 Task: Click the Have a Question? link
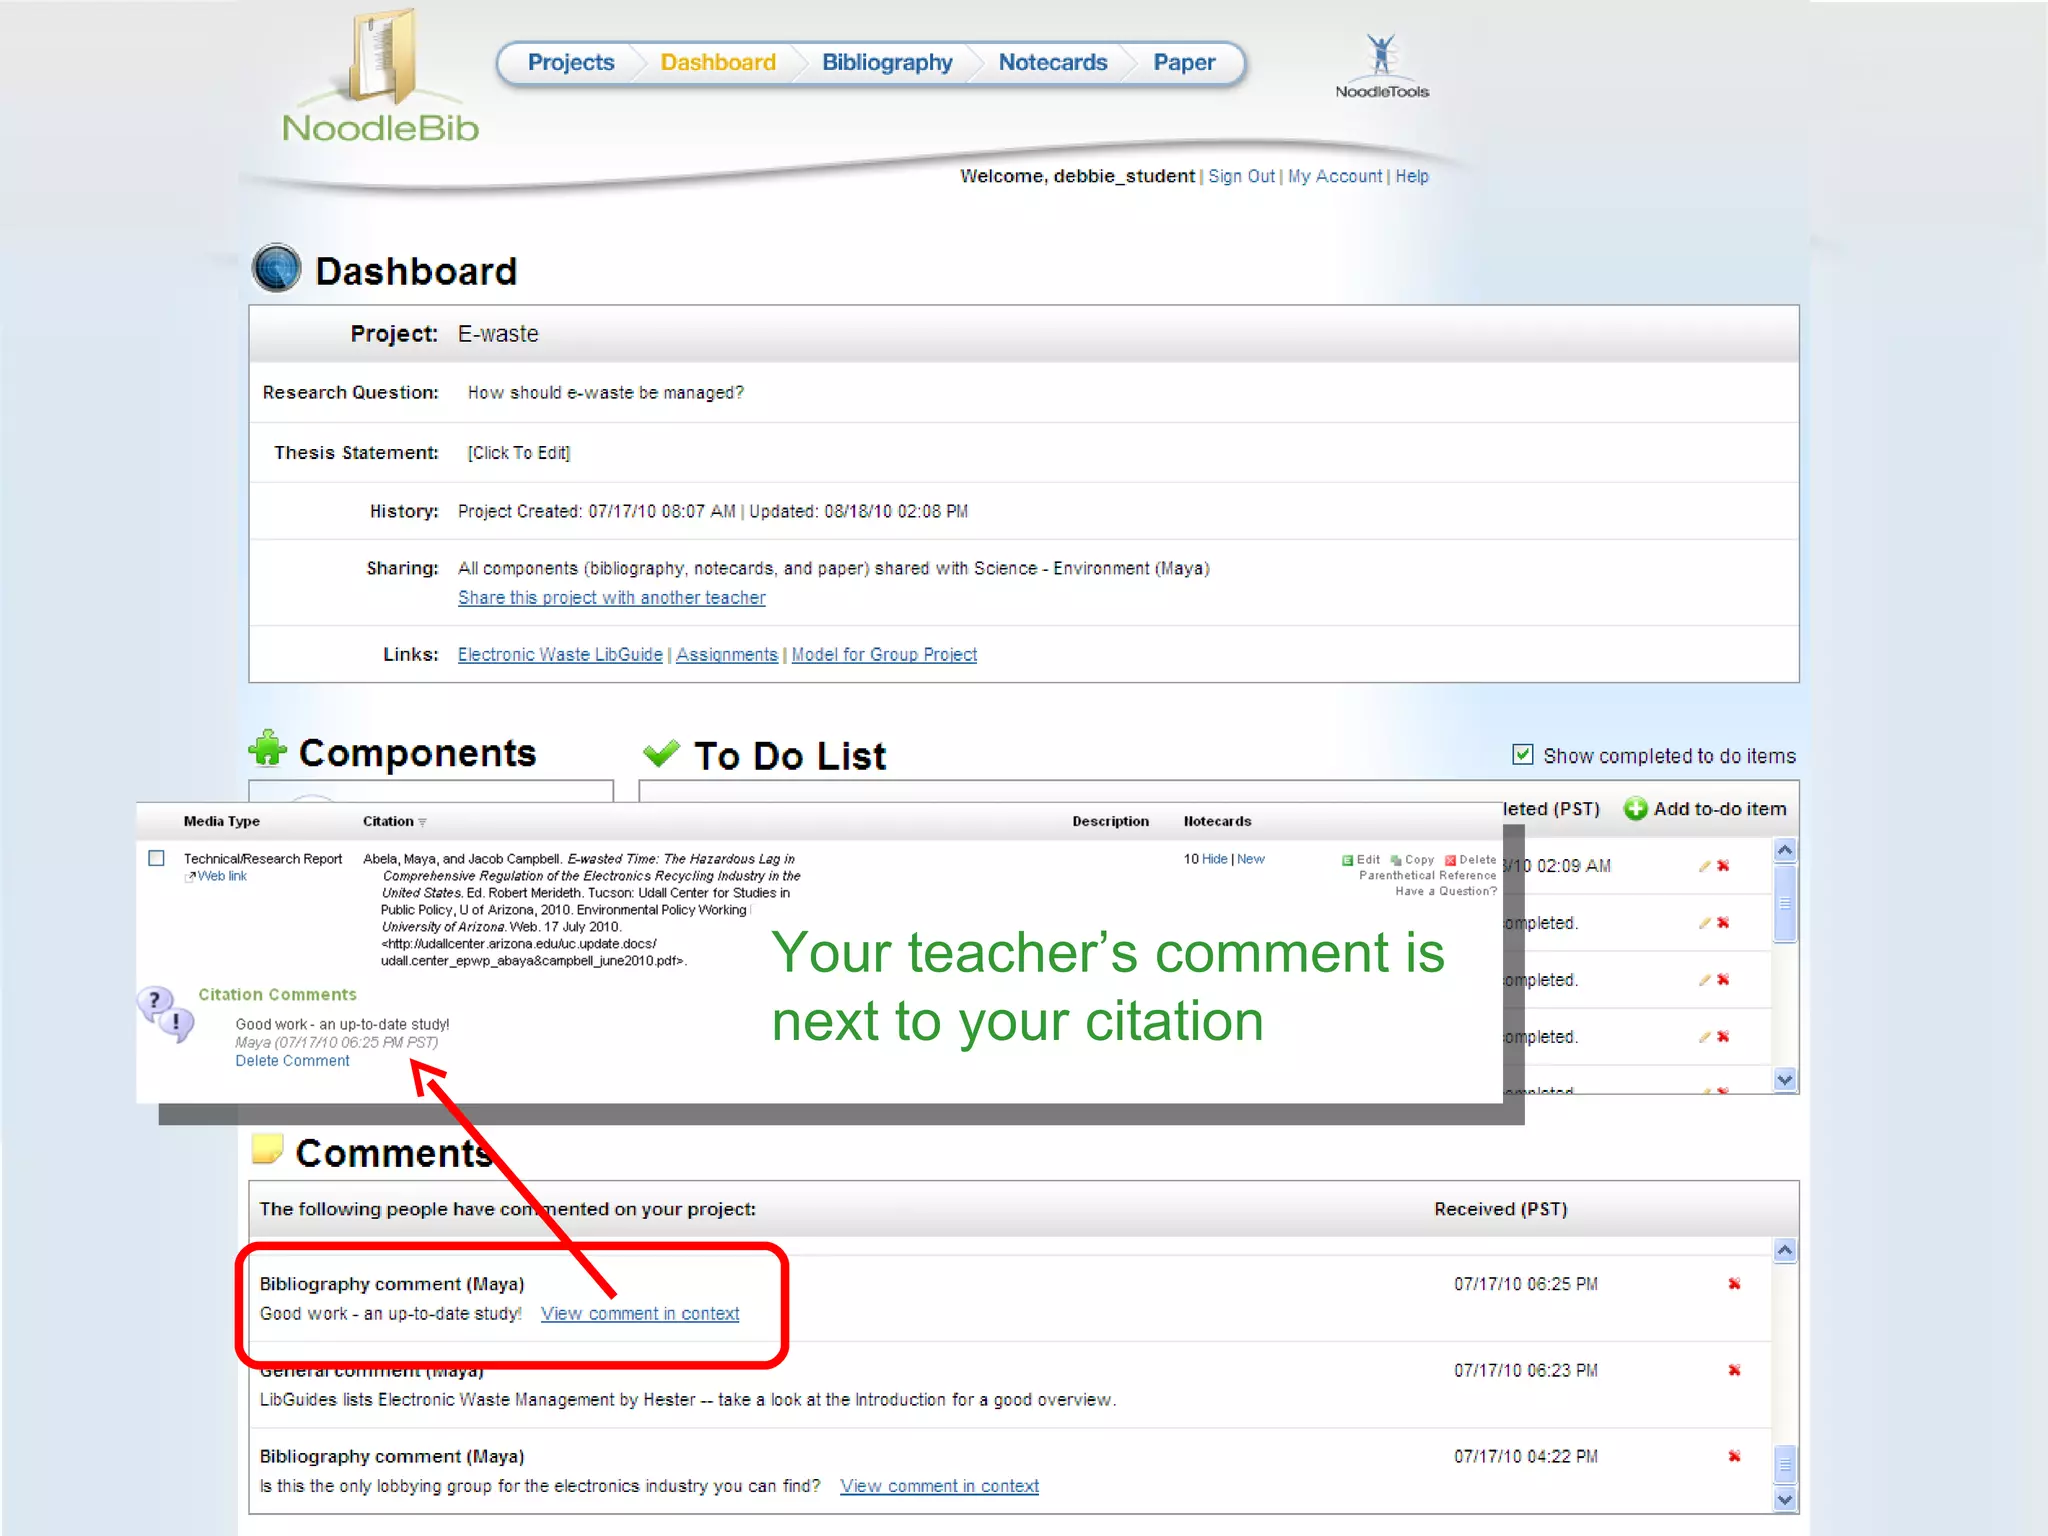click(x=1446, y=892)
